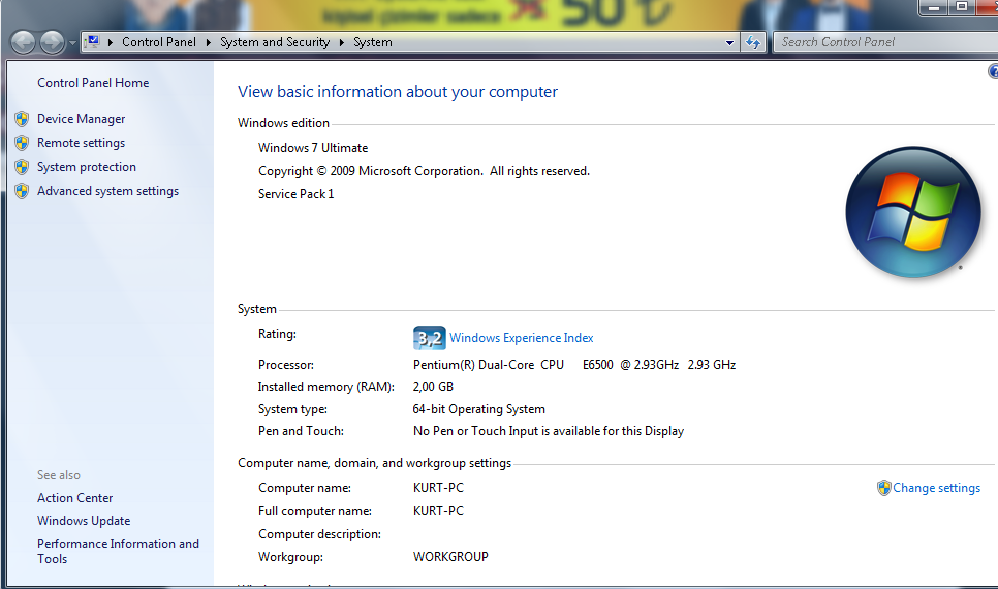Click the refresh button beside the address bar
998x589 pixels.
tap(754, 43)
